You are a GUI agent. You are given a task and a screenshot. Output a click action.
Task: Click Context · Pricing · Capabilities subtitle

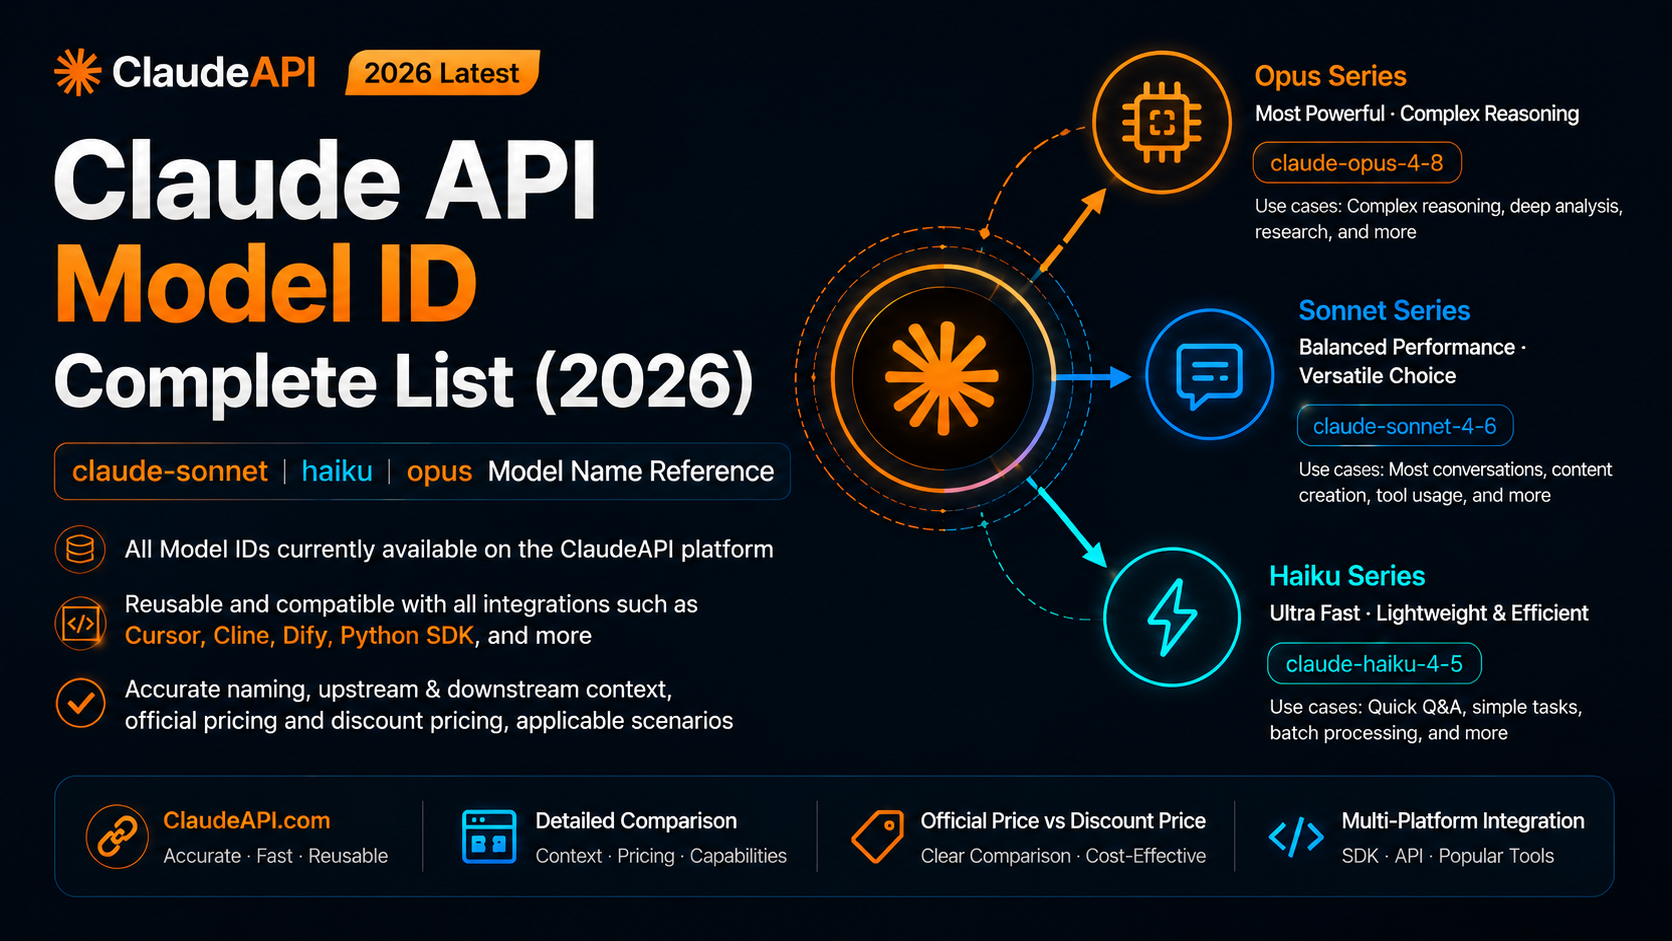click(x=661, y=856)
